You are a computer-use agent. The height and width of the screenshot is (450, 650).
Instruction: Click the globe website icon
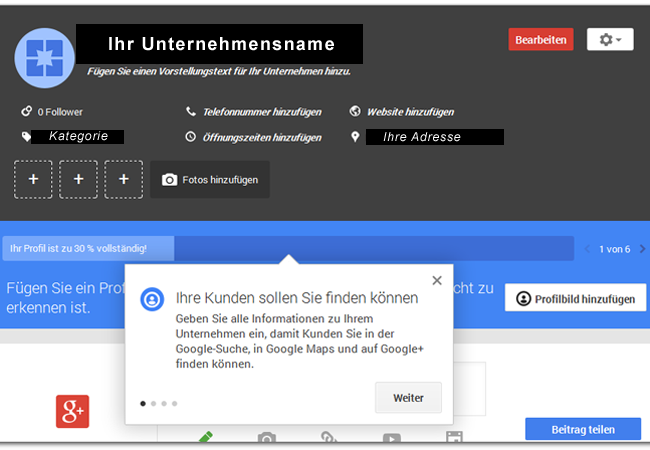[x=355, y=111]
